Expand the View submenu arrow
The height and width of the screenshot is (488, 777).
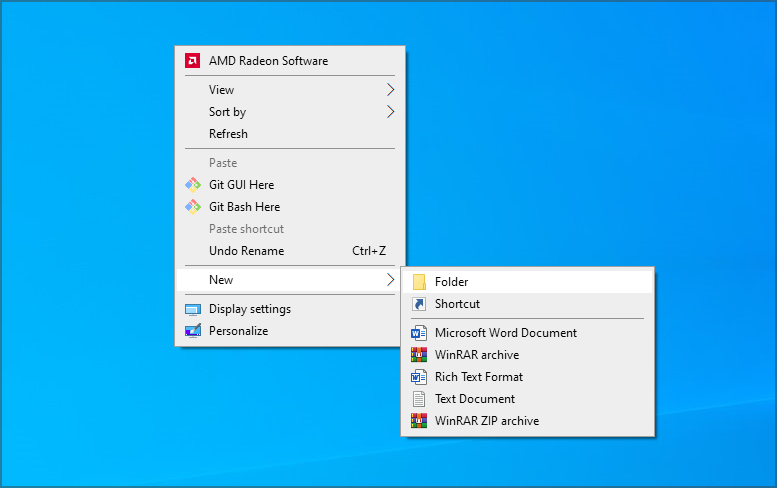coord(390,90)
